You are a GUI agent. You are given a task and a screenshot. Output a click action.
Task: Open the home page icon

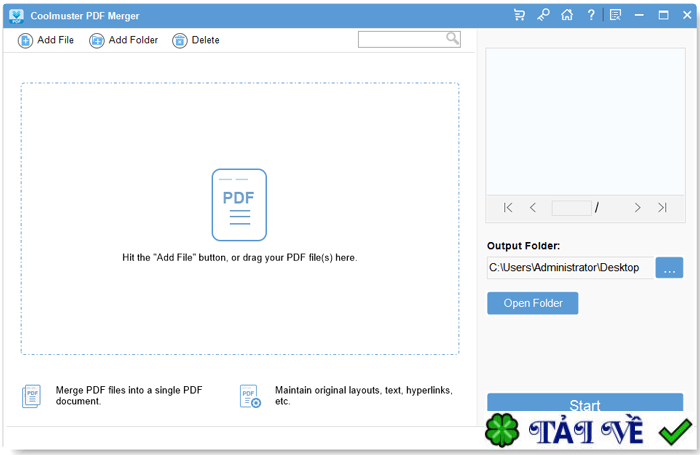coord(567,15)
